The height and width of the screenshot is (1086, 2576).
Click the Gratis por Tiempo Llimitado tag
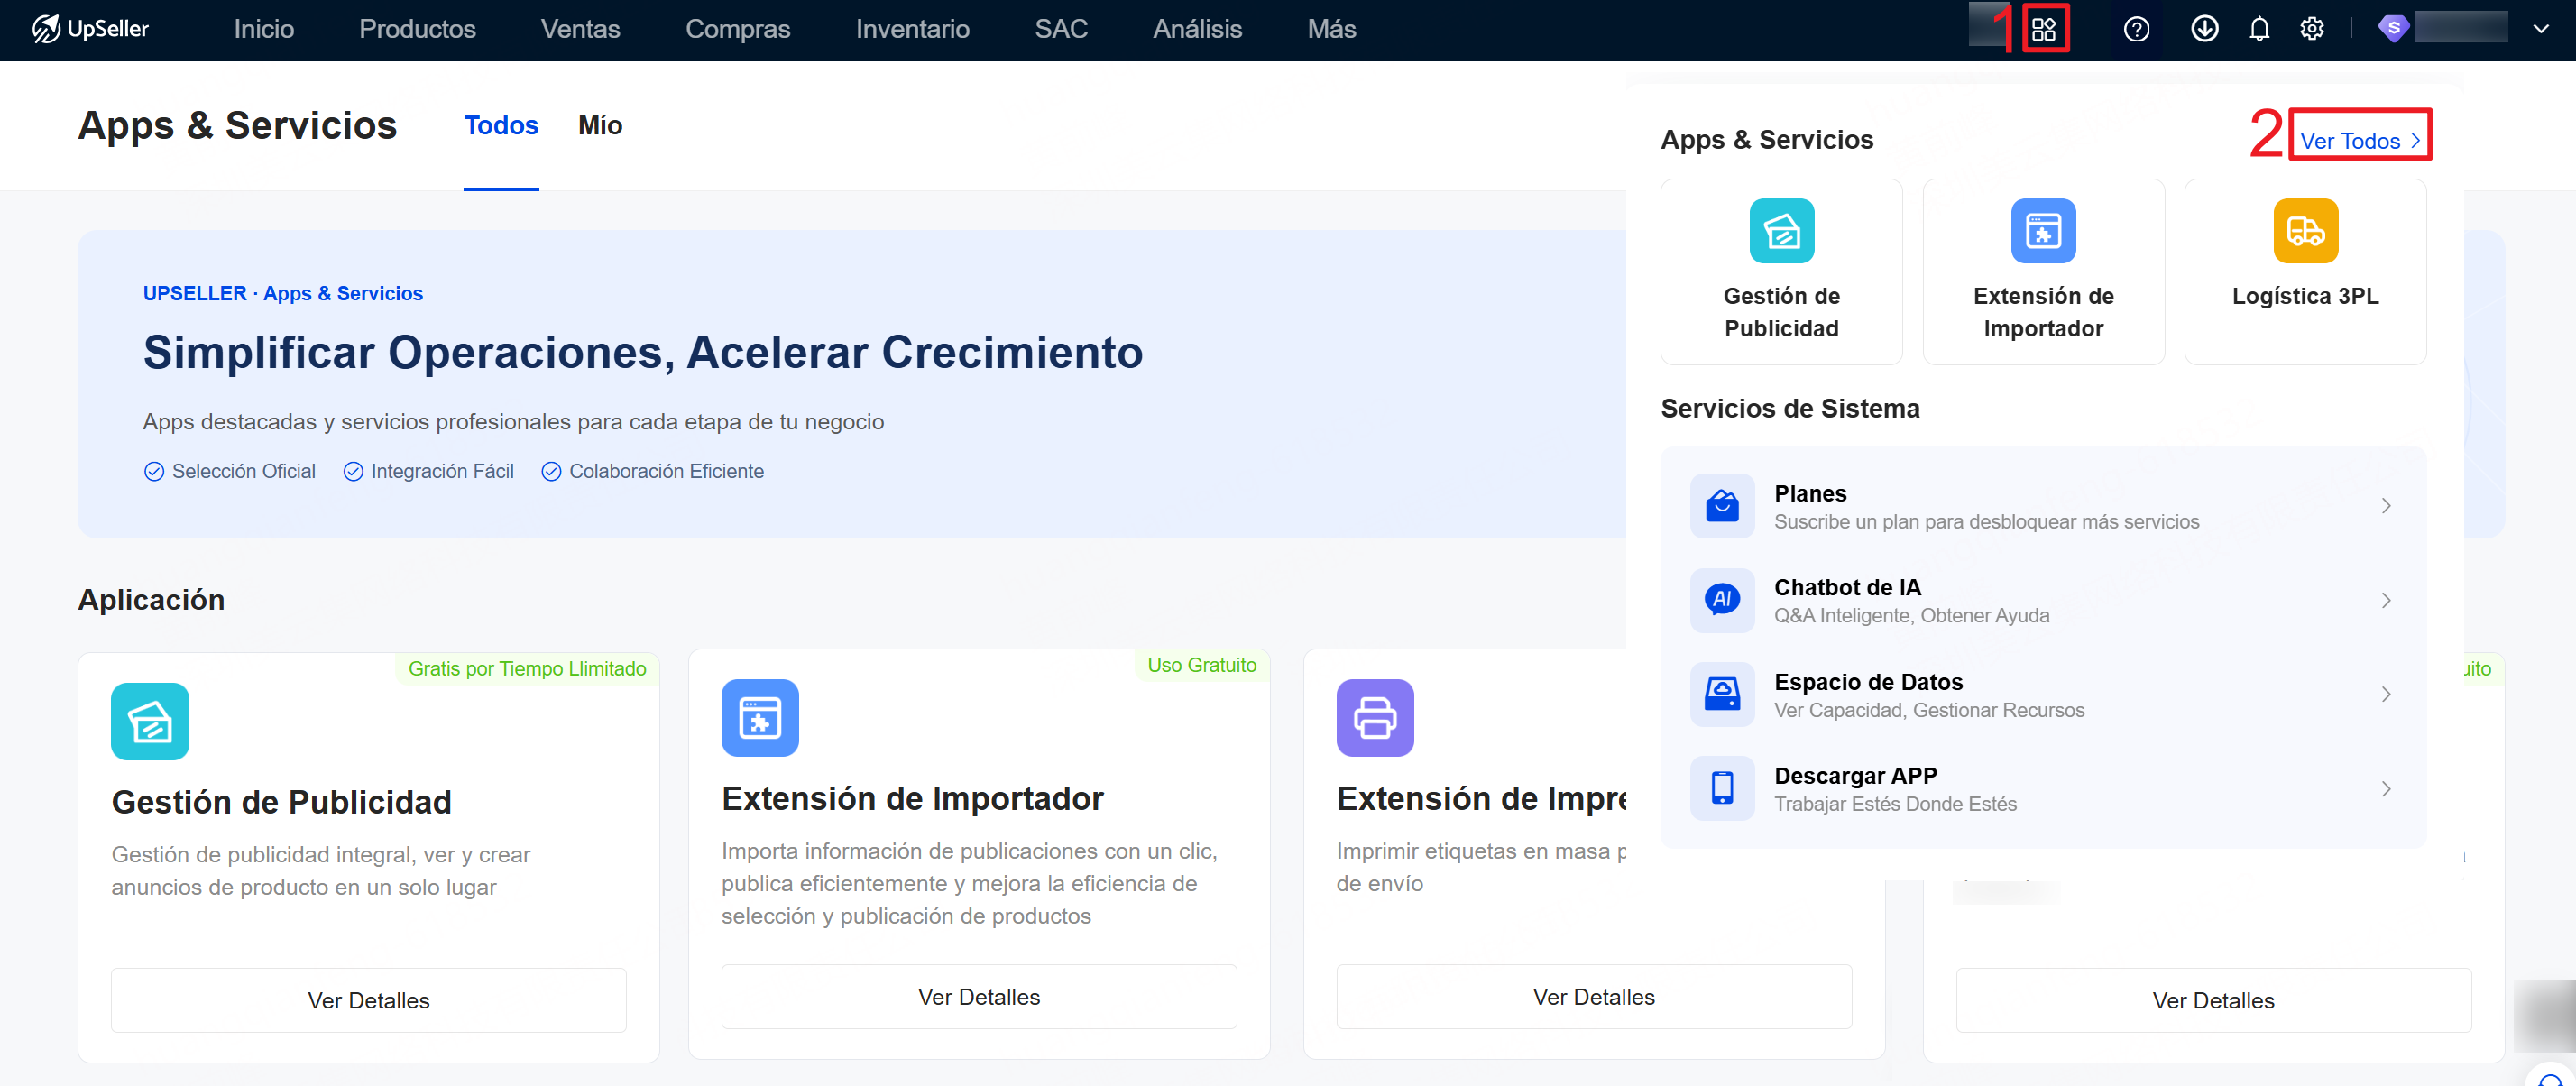527,668
